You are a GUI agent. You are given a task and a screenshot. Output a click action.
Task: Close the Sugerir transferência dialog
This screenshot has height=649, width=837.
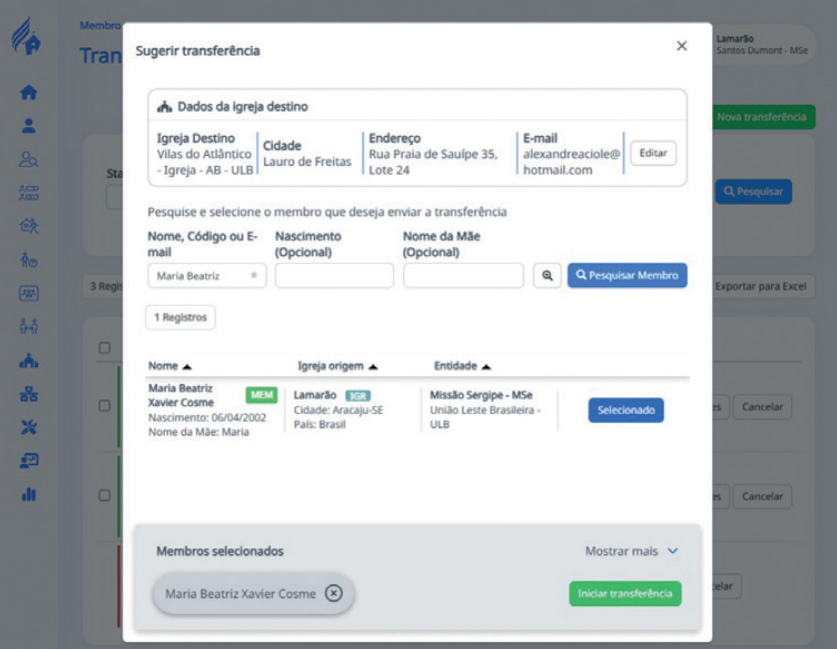(682, 46)
